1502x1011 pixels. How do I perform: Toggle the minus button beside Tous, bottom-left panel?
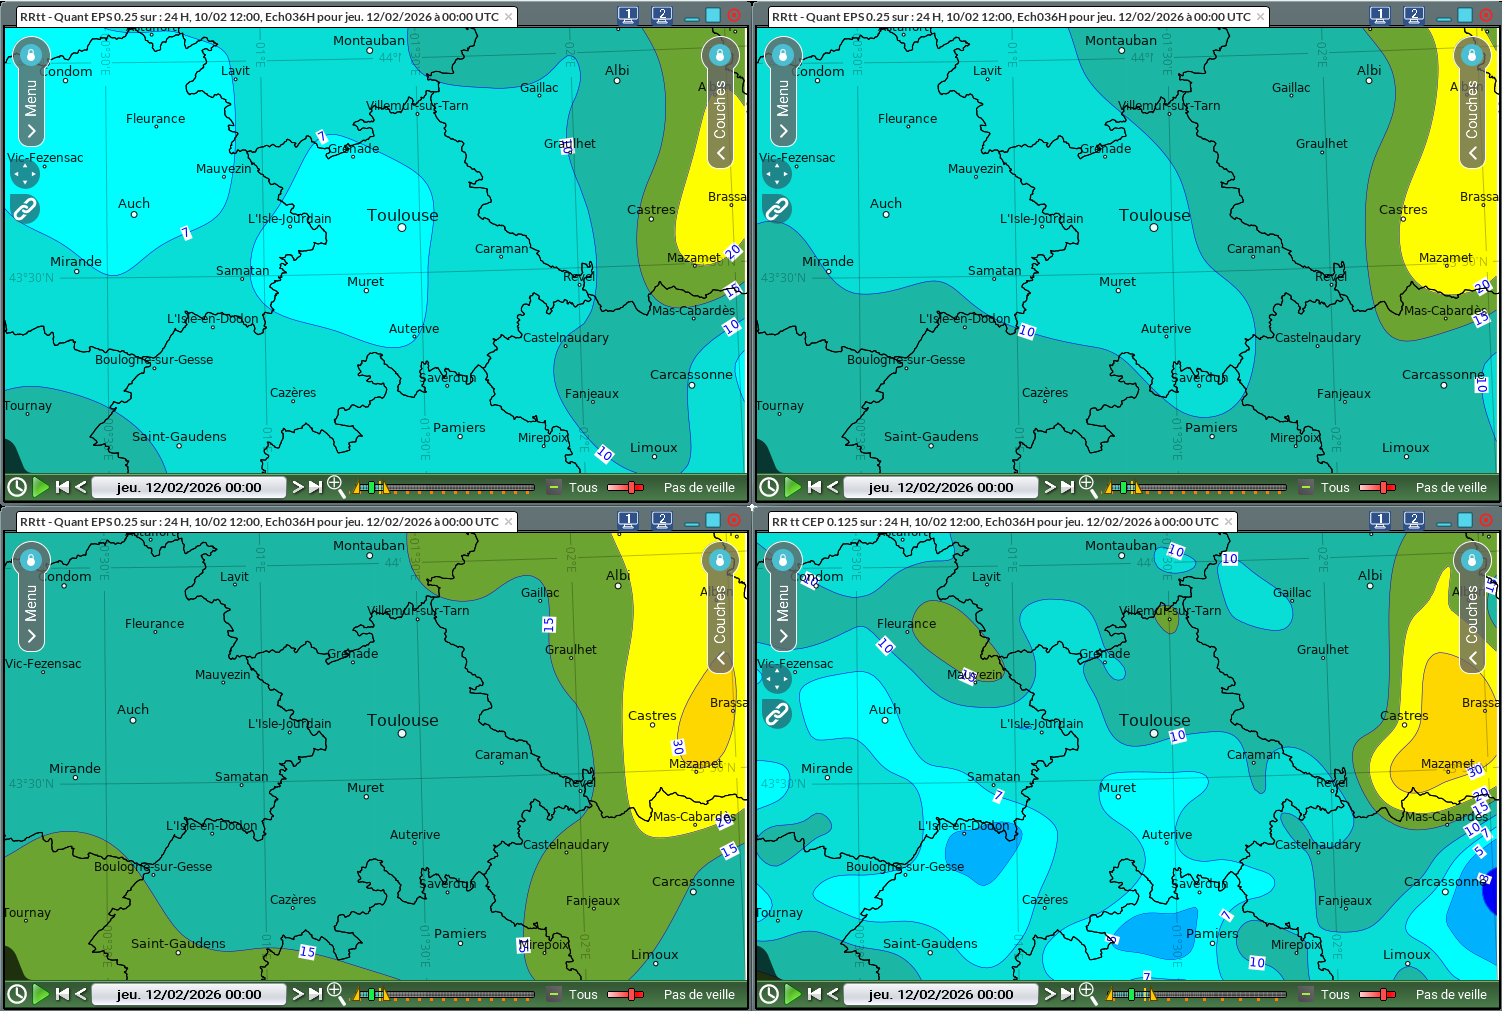pyautogui.click(x=553, y=994)
